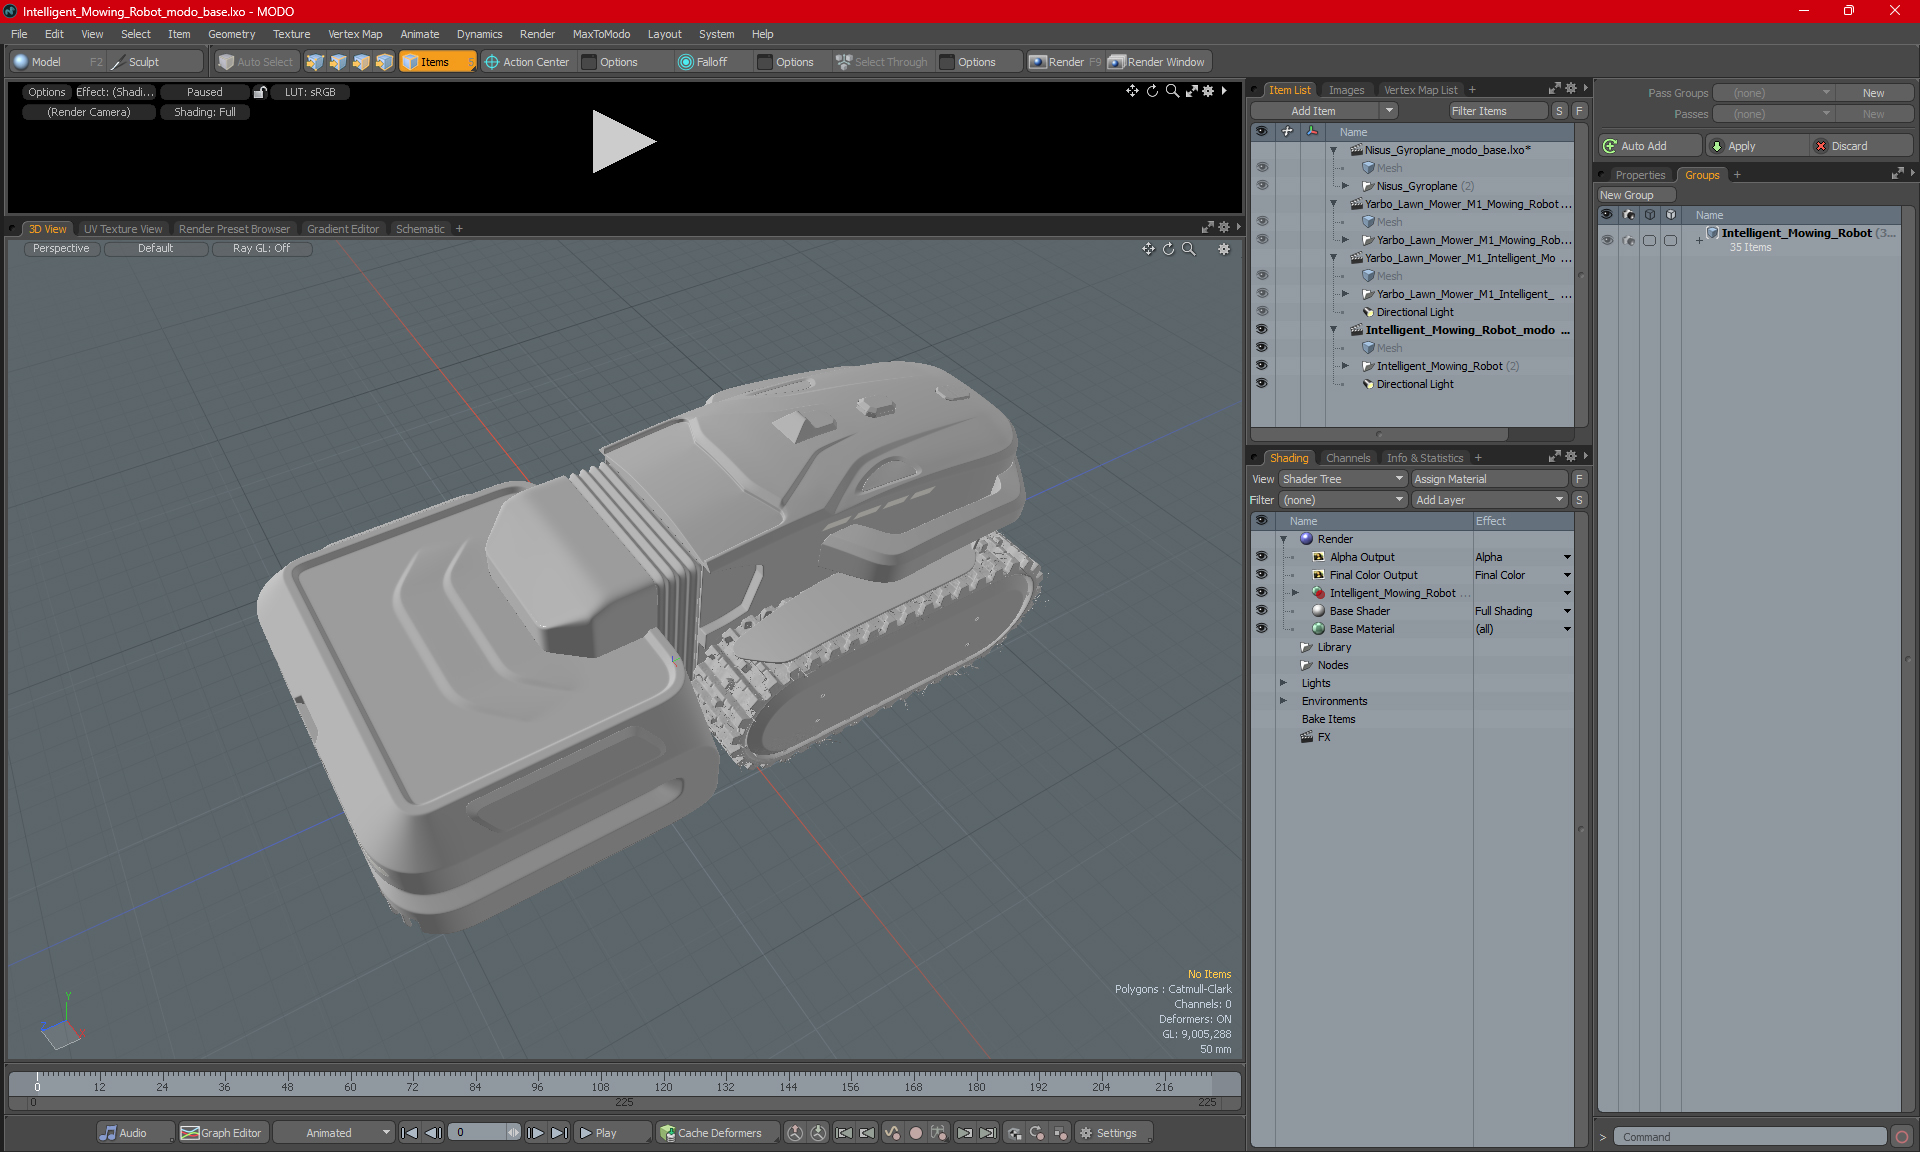The height and width of the screenshot is (1152, 1920).
Task: Switch to the Channels tab
Action: pyautogui.click(x=1347, y=458)
